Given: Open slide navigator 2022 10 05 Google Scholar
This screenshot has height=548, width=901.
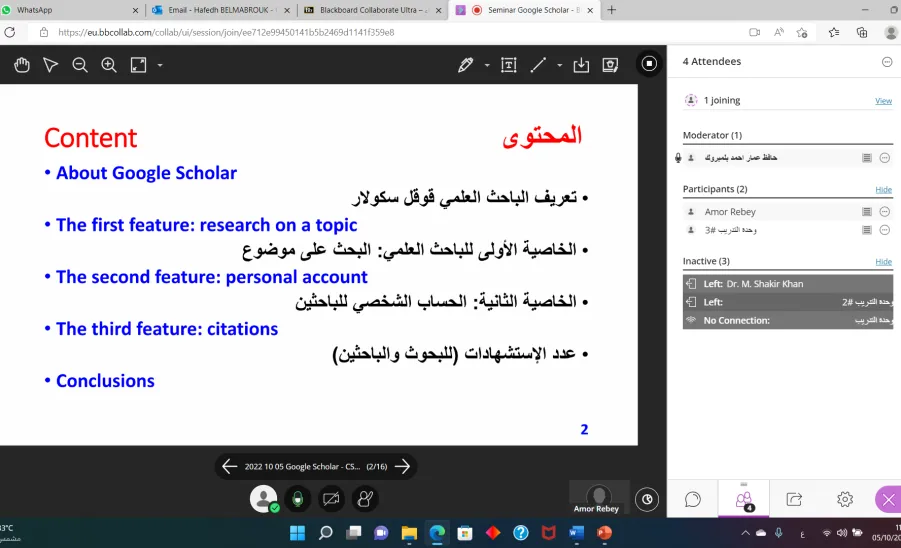Looking at the screenshot, I should pos(317,466).
